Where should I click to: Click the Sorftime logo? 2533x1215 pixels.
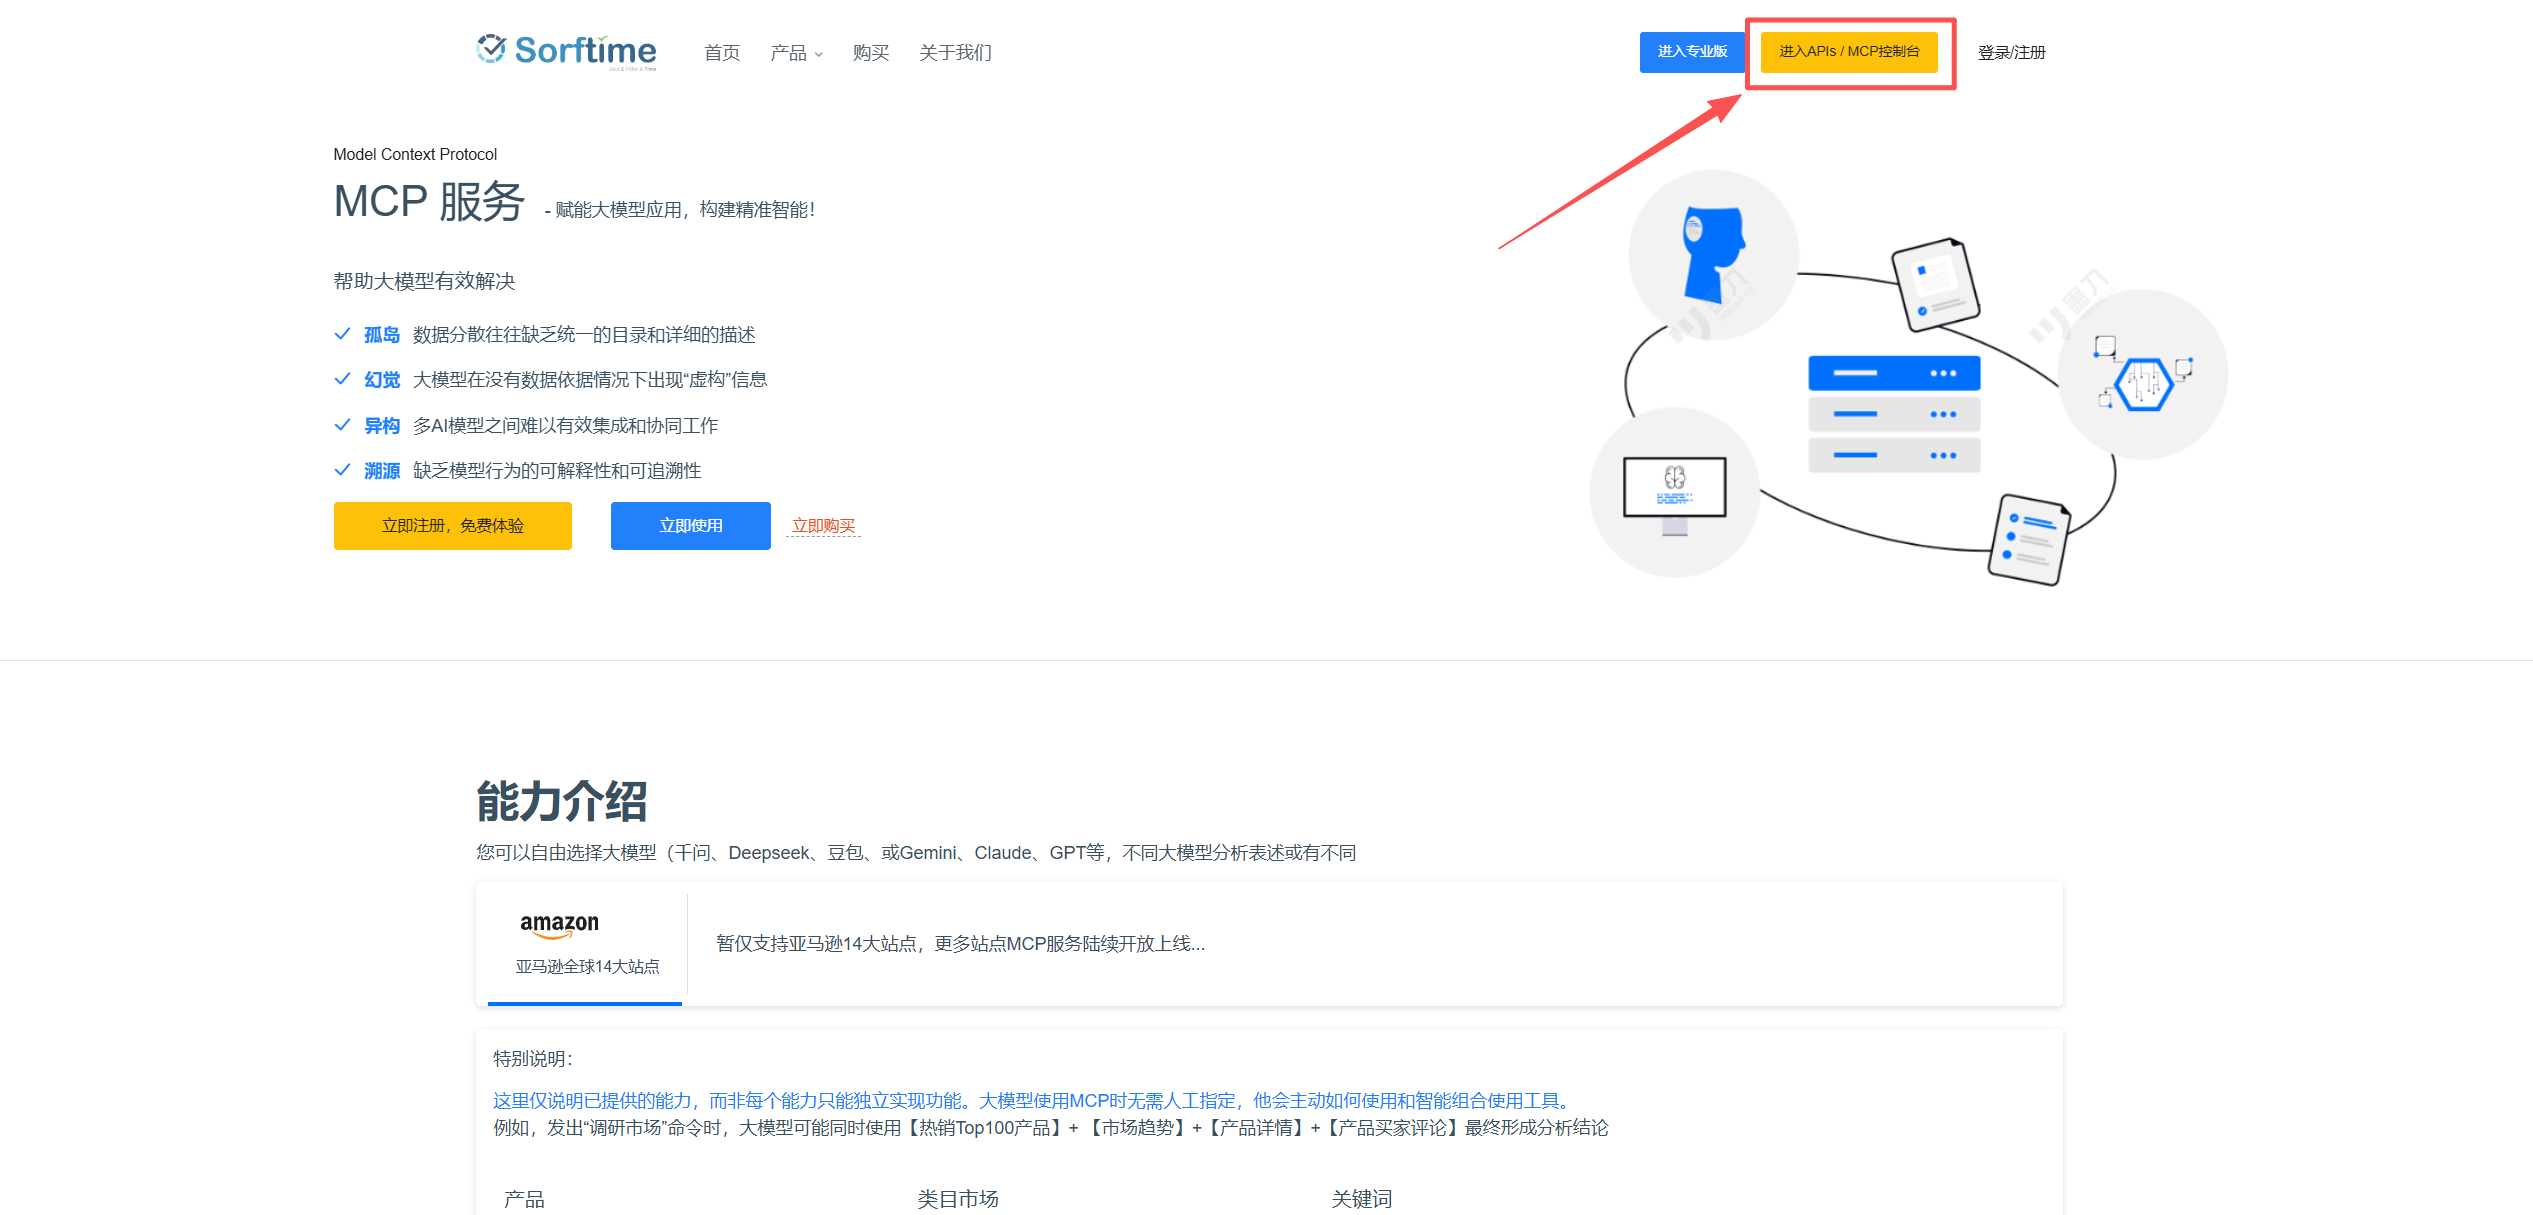(x=567, y=51)
